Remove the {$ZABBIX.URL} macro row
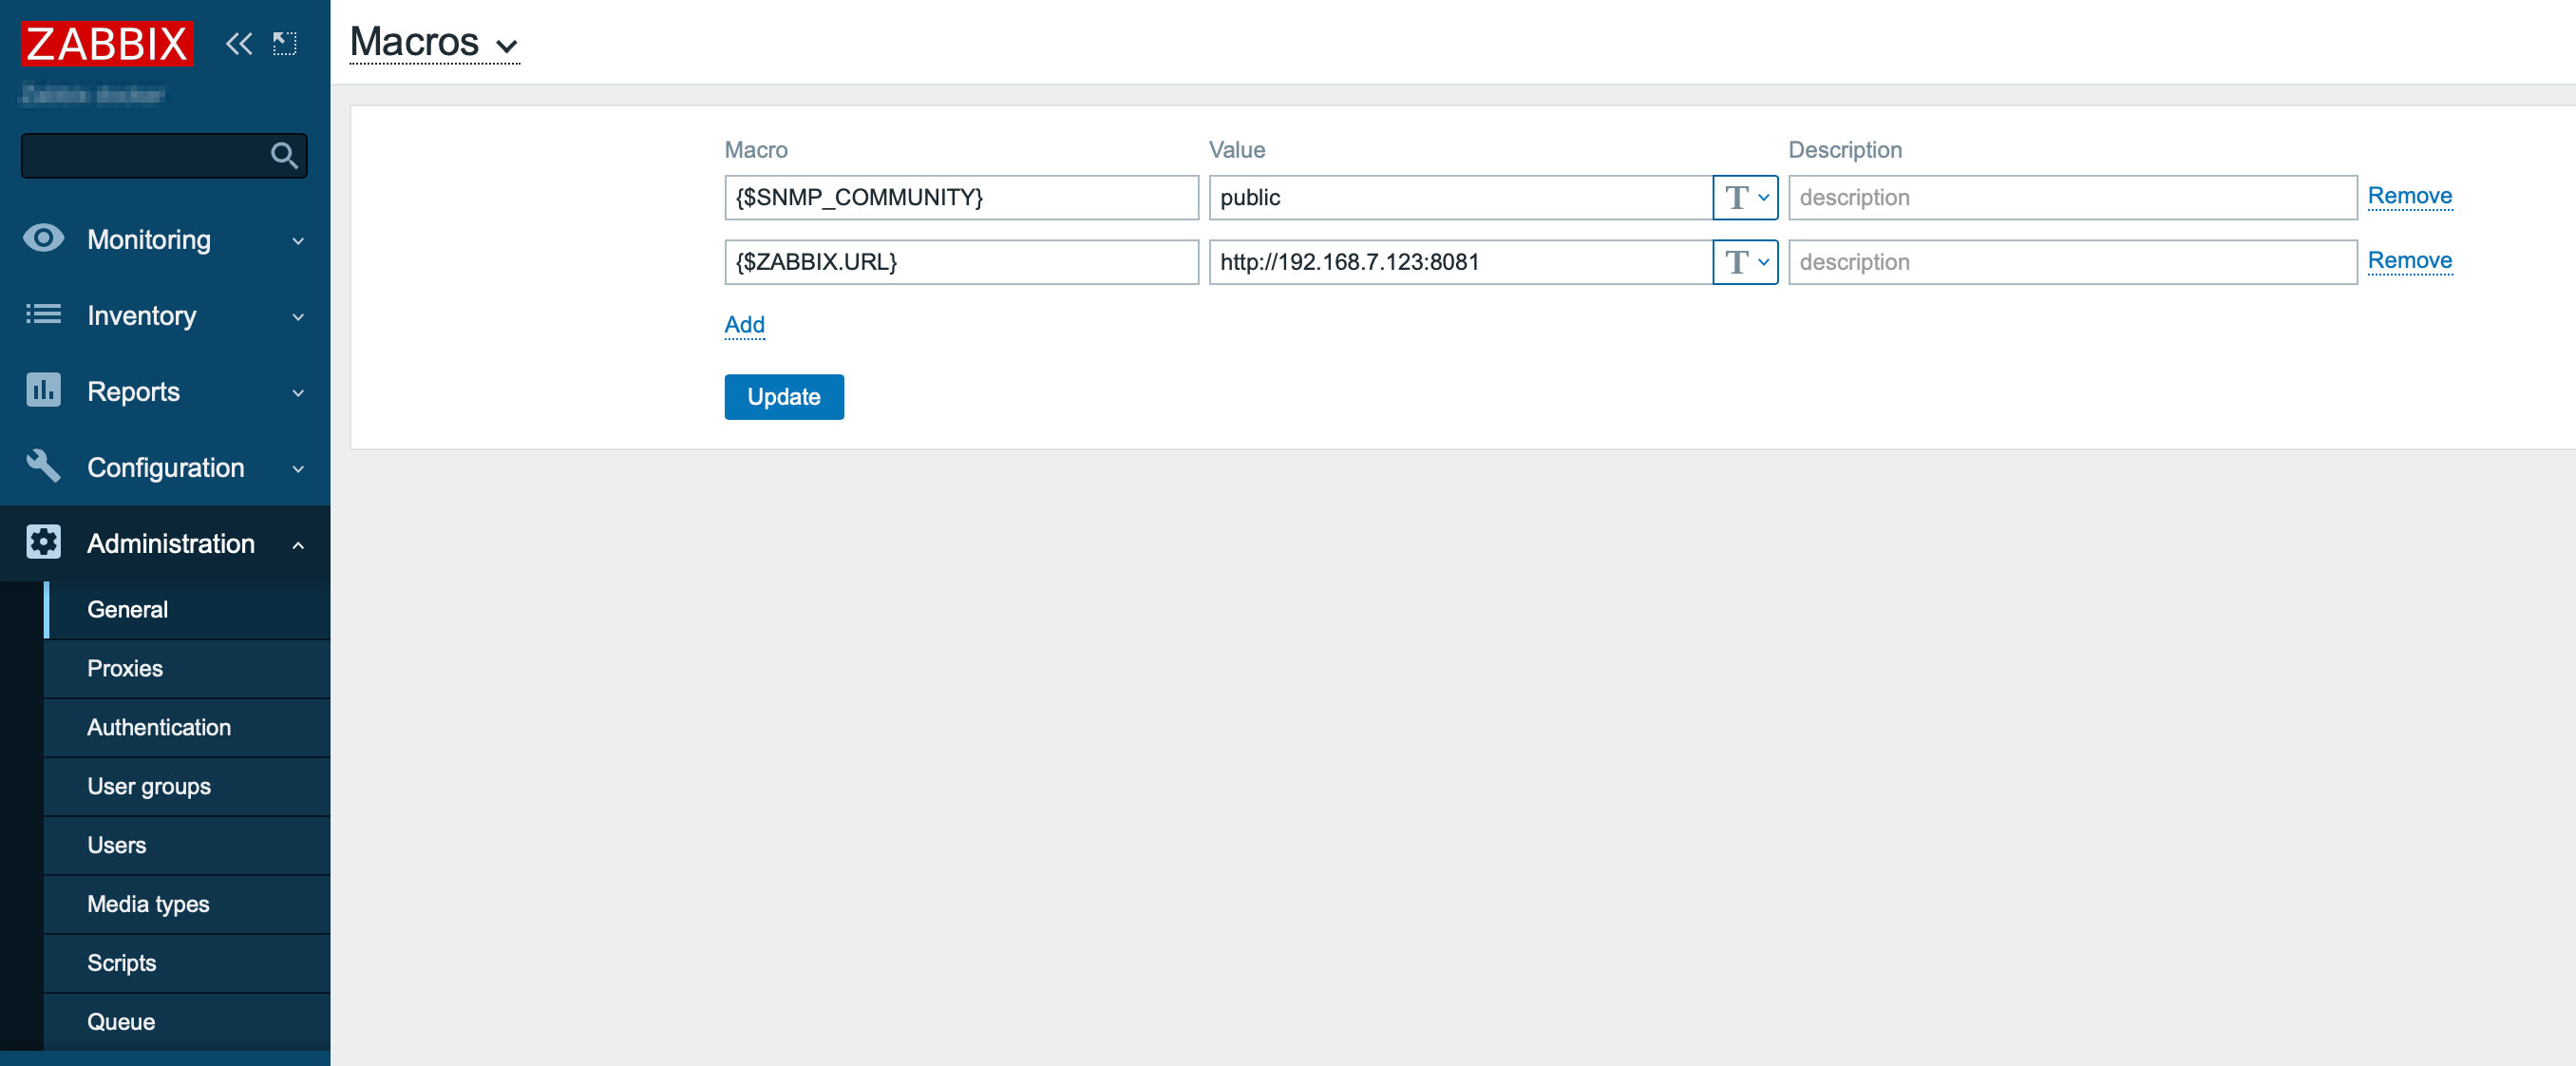The width and height of the screenshot is (2576, 1066). coord(2409,261)
